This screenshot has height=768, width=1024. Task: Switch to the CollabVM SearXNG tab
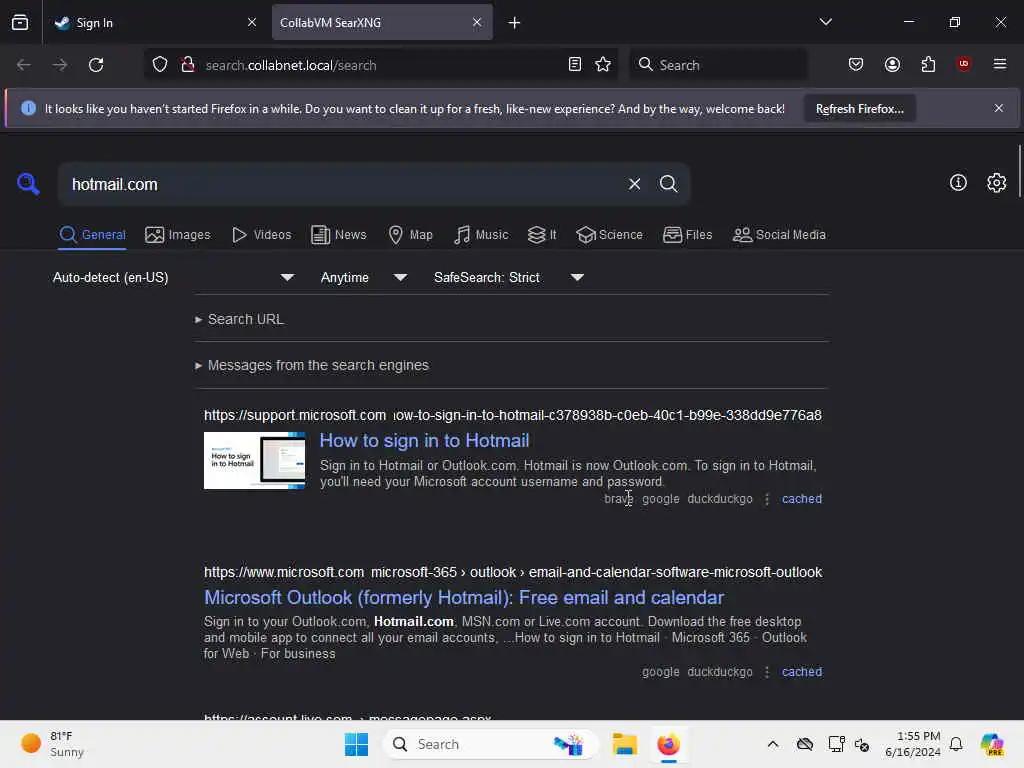pyautogui.click(x=382, y=23)
